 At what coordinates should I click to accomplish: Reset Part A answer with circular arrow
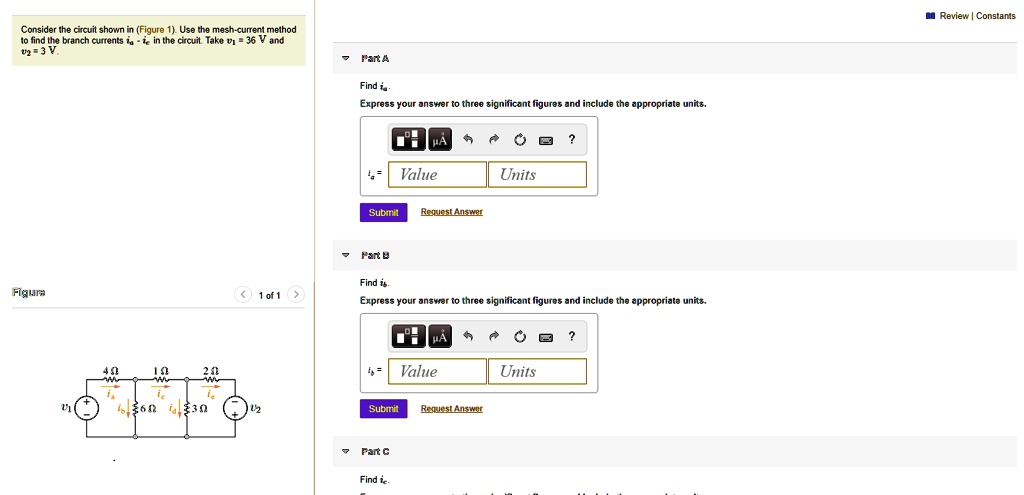519,140
